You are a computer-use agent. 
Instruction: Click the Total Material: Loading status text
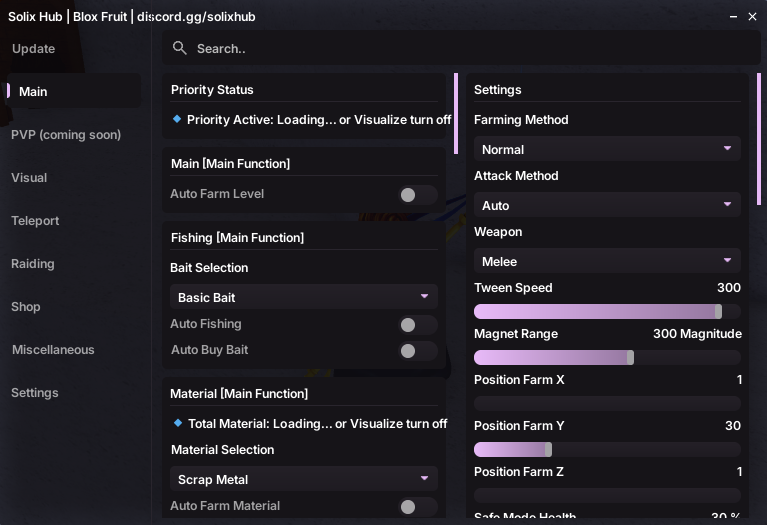pyautogui.click(x=317, y=423)
